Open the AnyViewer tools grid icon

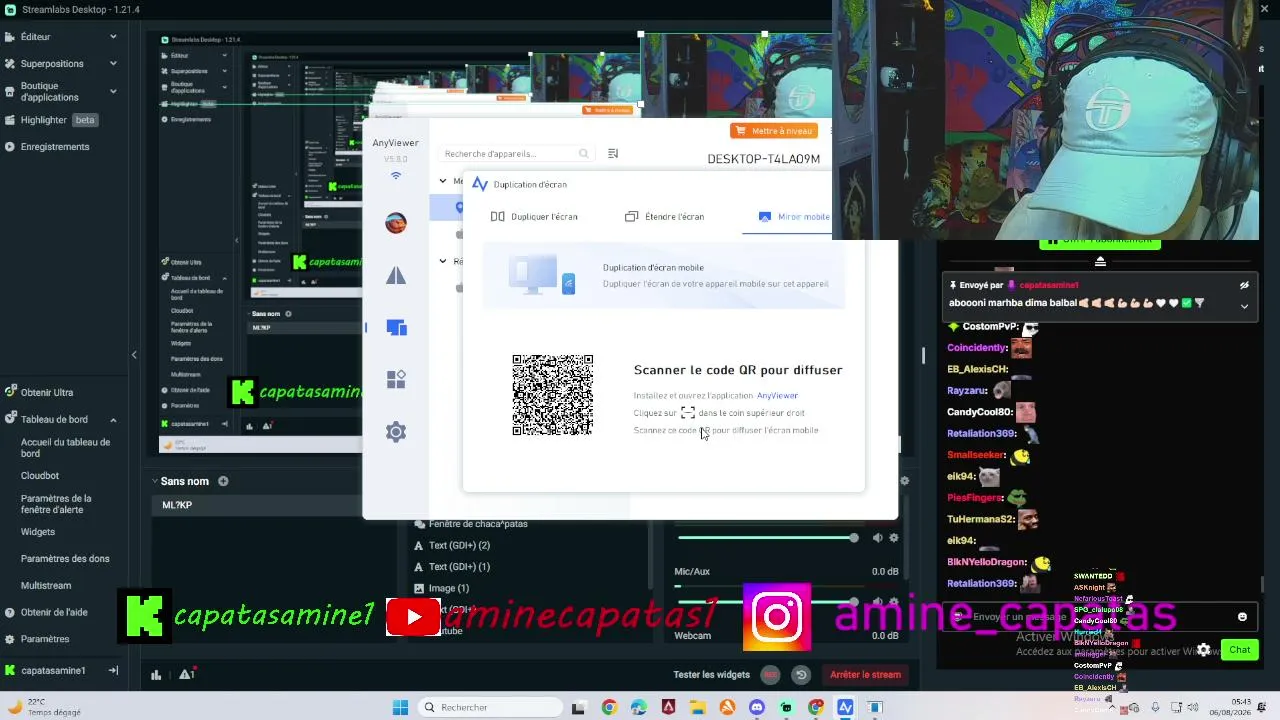click(396, 380)
